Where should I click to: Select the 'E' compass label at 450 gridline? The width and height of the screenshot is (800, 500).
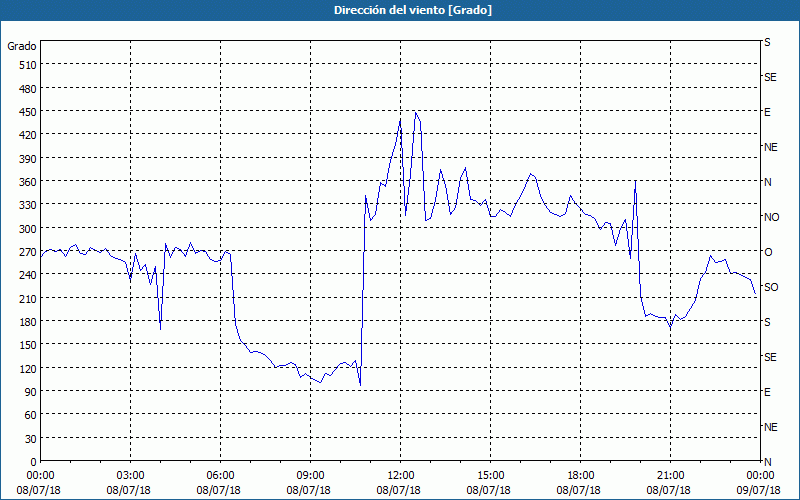point(767,112)
